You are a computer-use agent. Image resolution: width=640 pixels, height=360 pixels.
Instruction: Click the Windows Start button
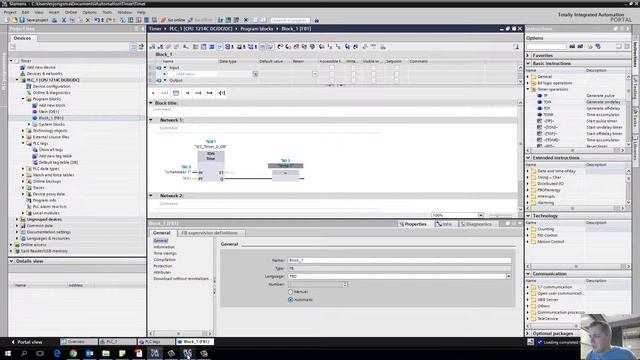tap(8, 353)
